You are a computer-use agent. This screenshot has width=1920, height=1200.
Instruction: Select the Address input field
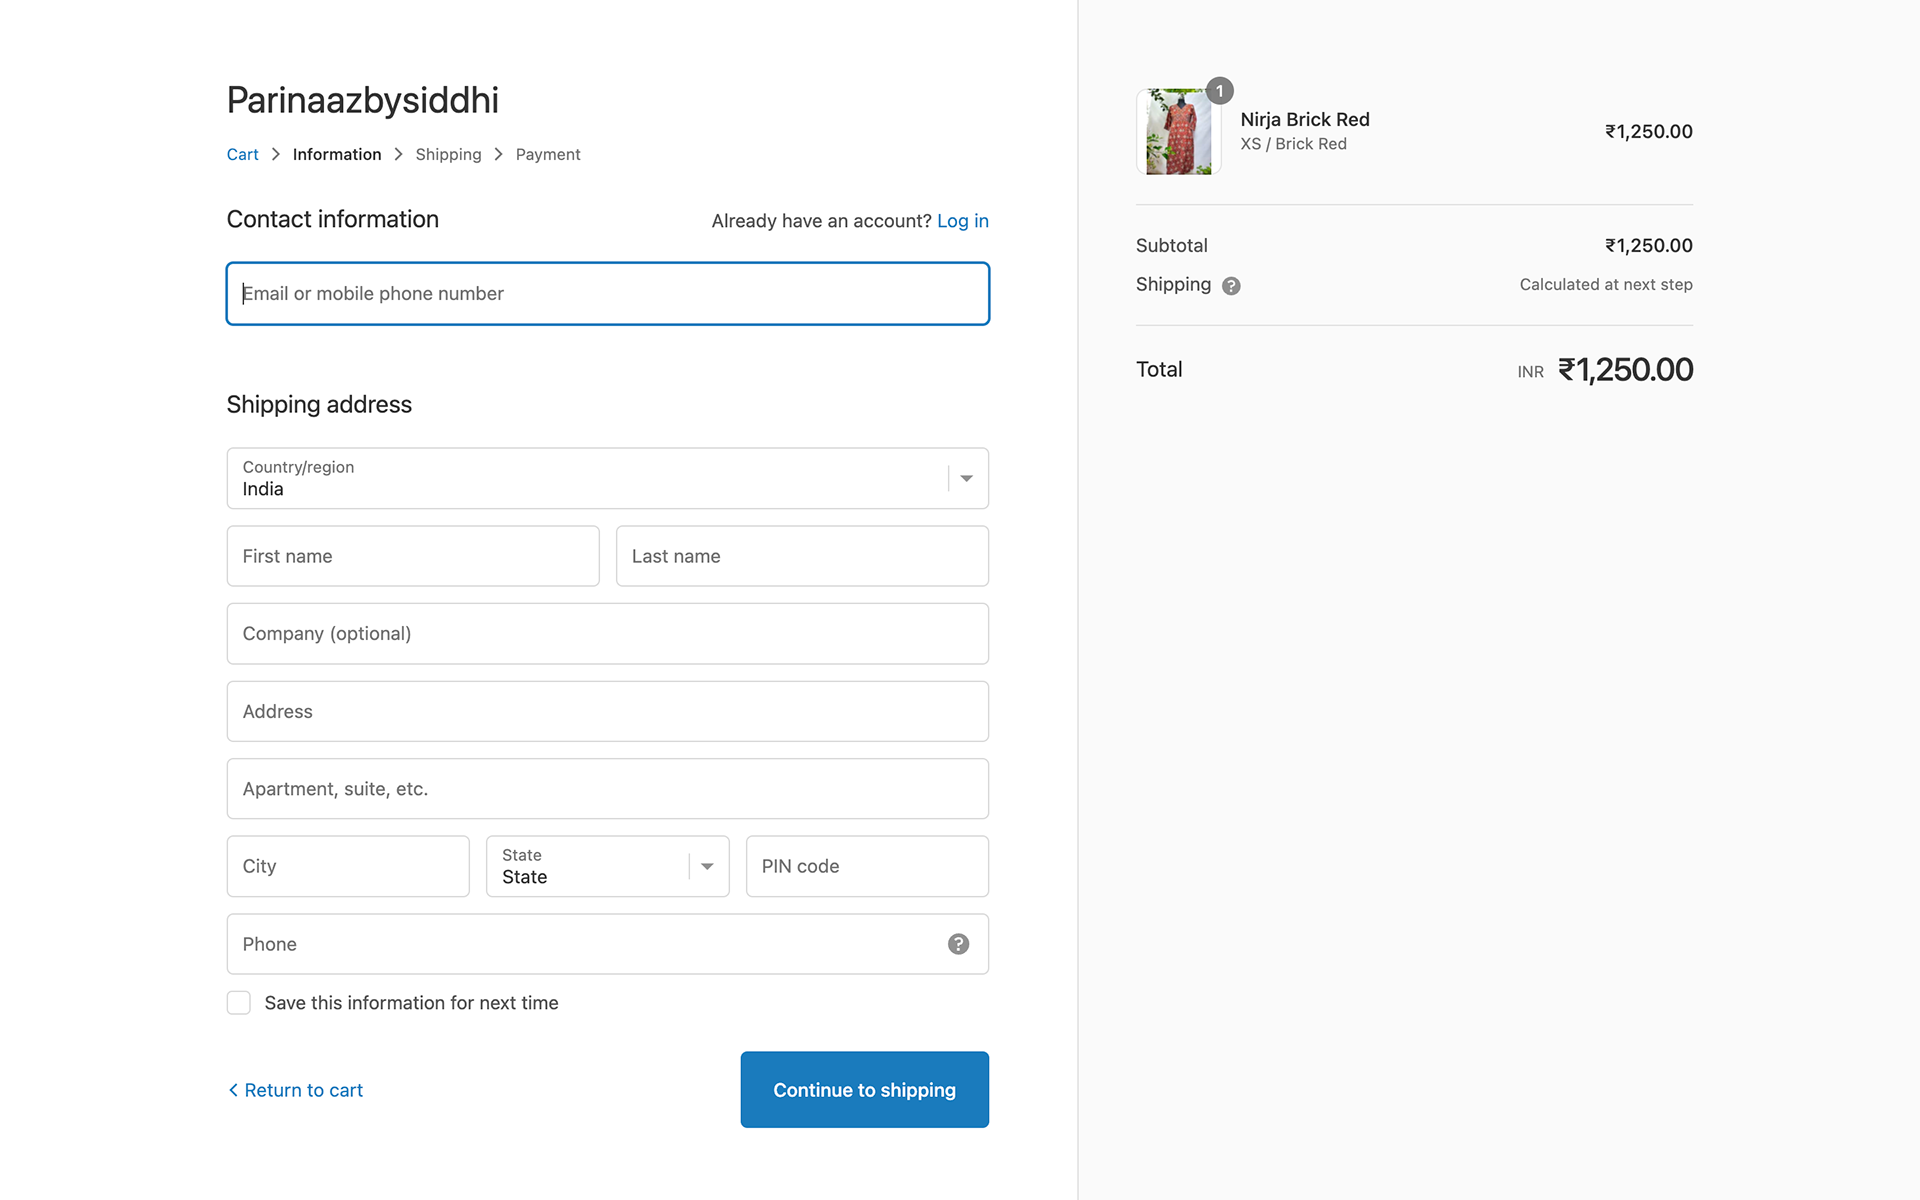607,711
